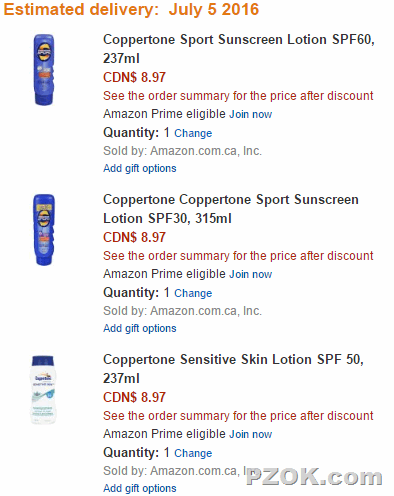
Task: Click the discount notice under the SPF30 price
Action: pos(238,256)
